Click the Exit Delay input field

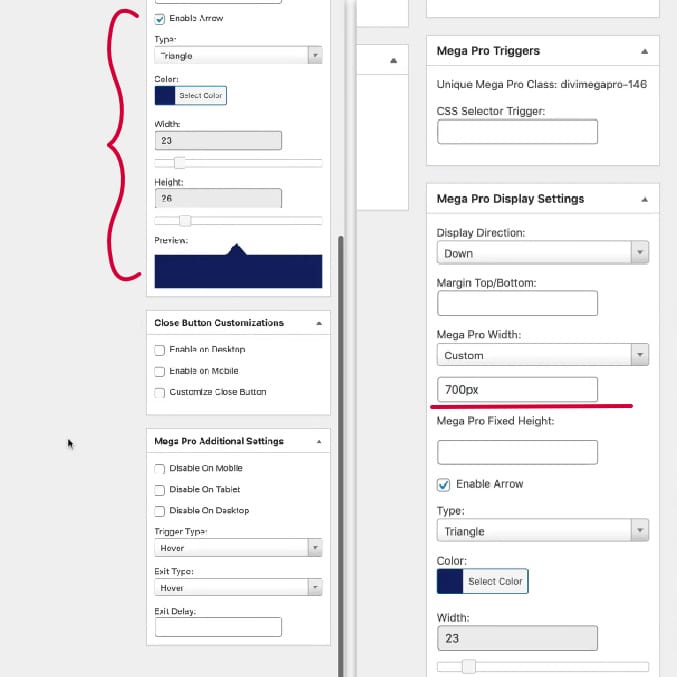point(218,627)
